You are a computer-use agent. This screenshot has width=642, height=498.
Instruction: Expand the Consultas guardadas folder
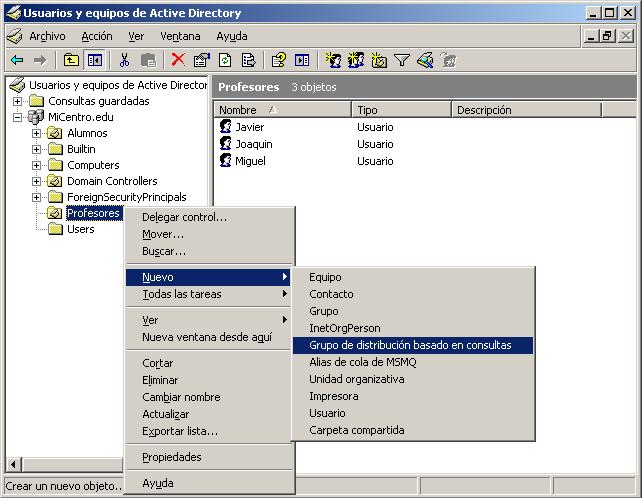click(17, 101)
